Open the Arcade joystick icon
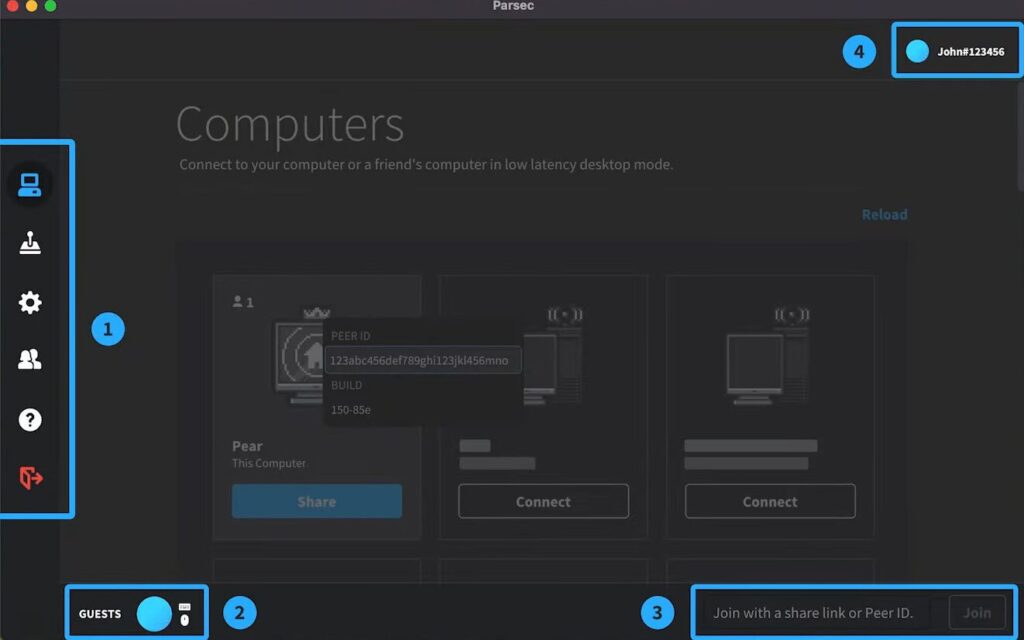The height and width of the screenshot is (640, 1024). [30, 243]
